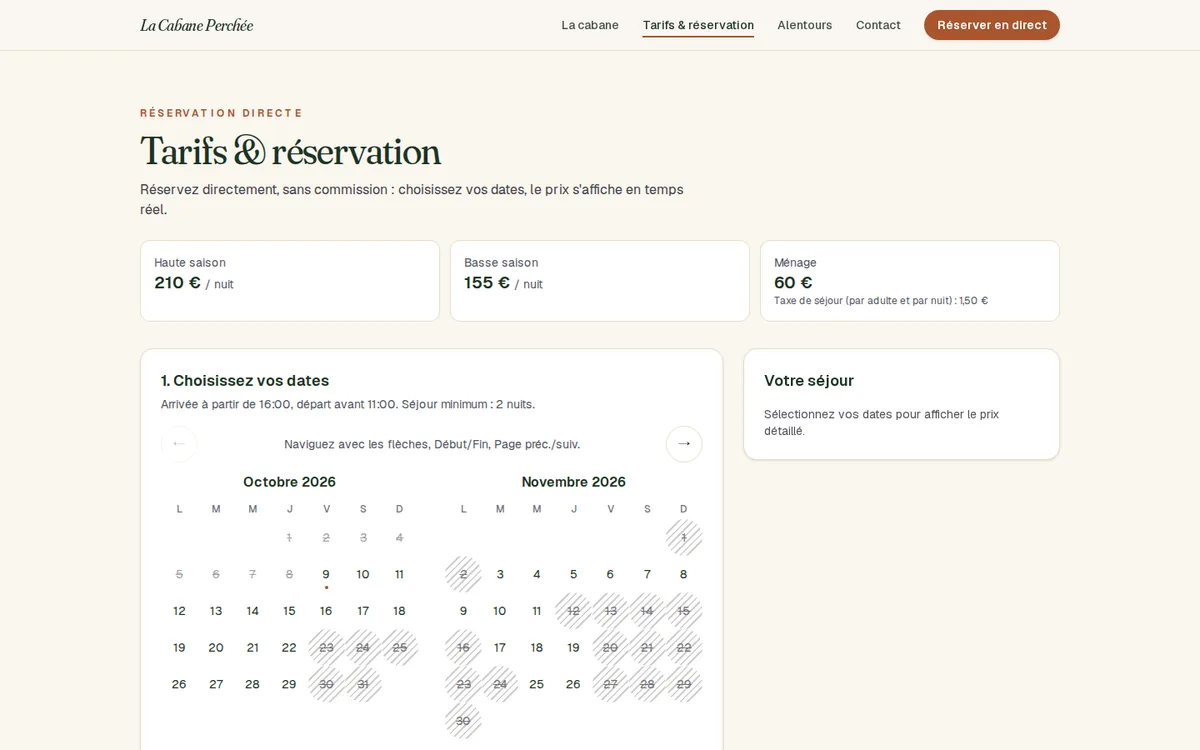The height and width of the screenshot is (750, 1200).
Task: Open La Cabane Perchée home logo
Action: (197, 25)
